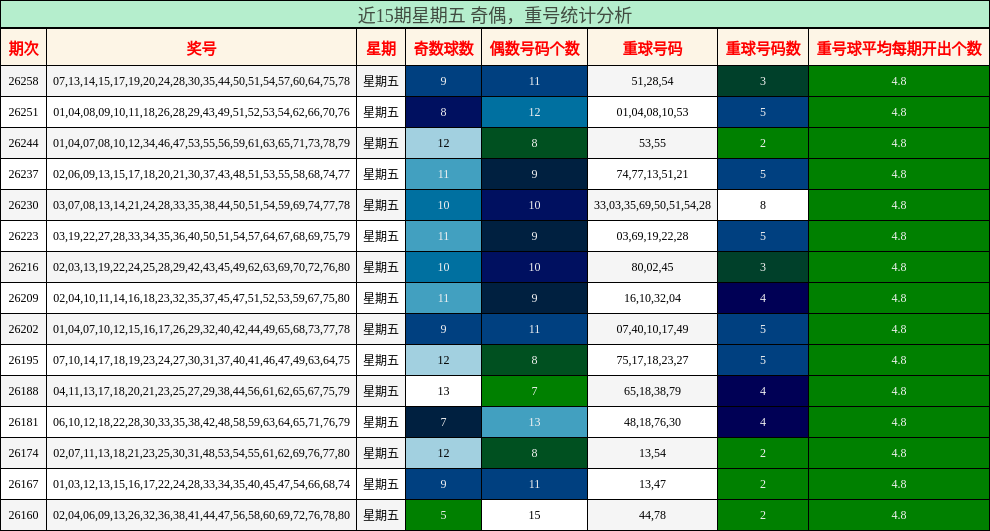This screenshot has width=990, height=531.
Task: Click issue number 26174
Action: [x=23, y=452]
